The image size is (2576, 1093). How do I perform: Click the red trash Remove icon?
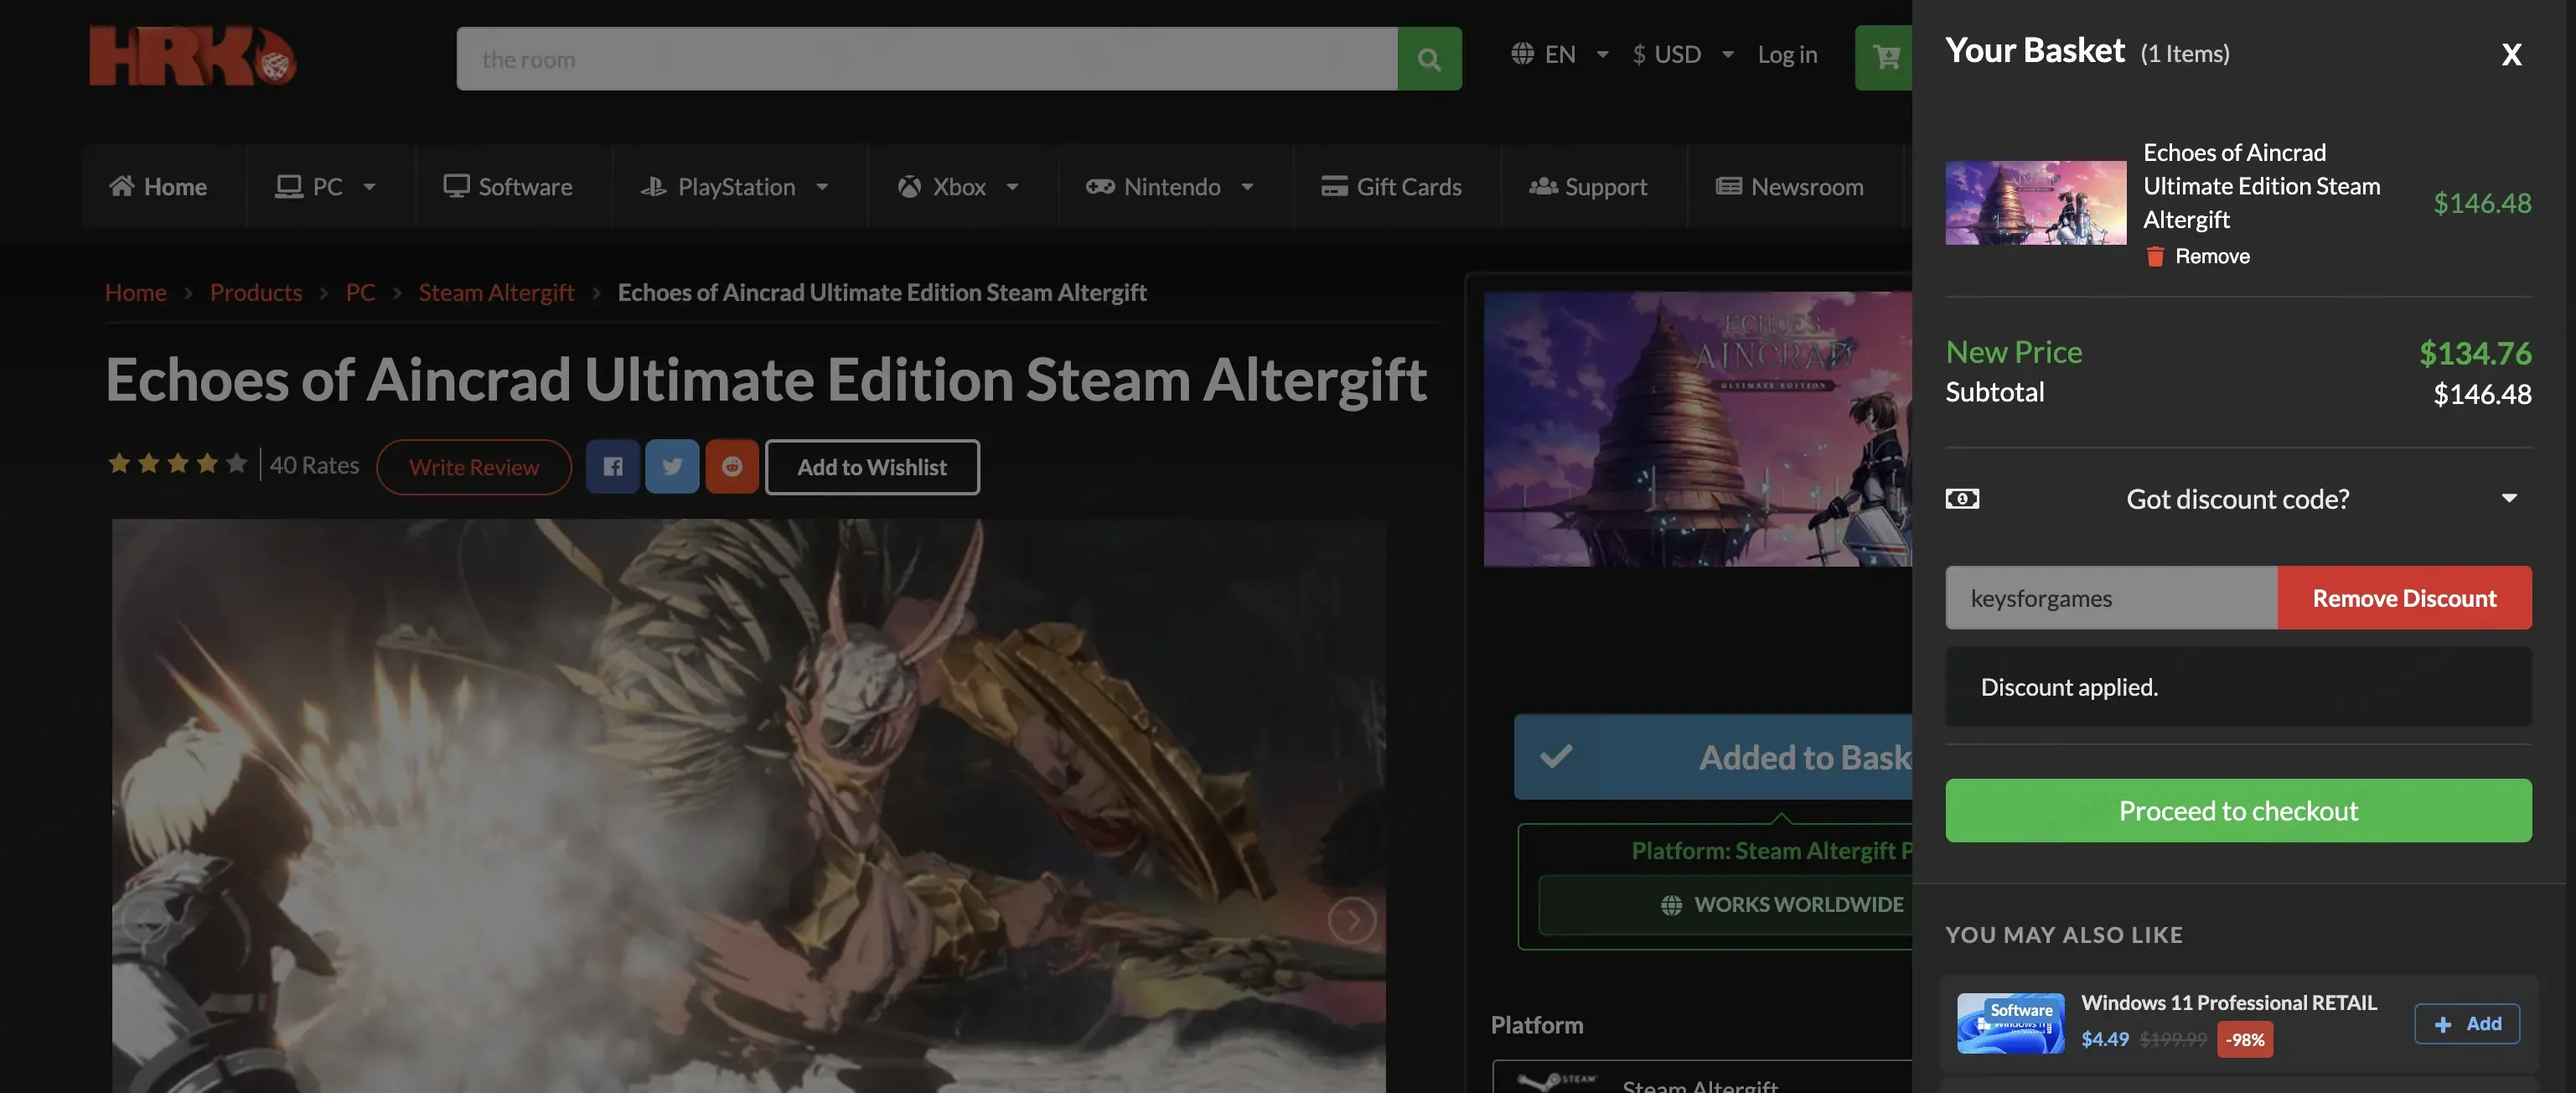2155,257
